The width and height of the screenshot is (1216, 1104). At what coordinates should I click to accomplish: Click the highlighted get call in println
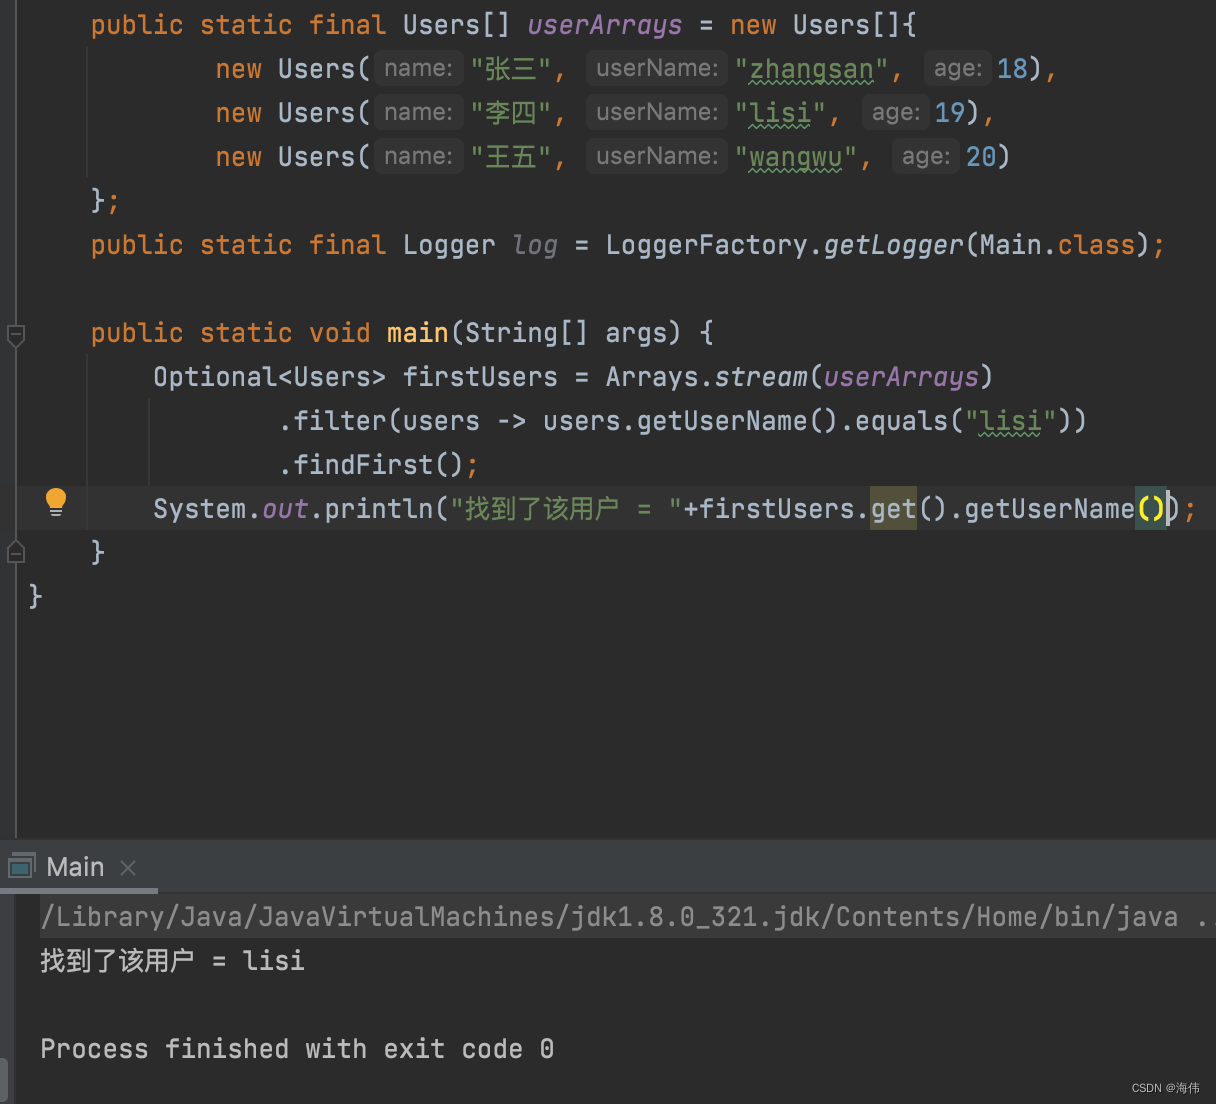tap(893, 509)
